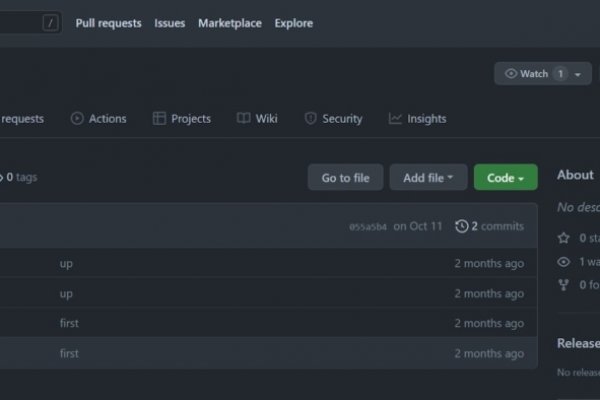Click the star icon in About sidebar
600x400 pixels.
[x=565, y=238]
